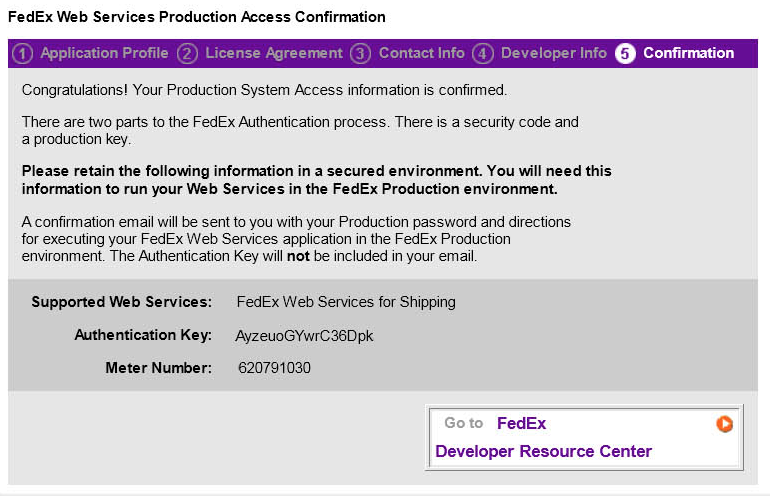The width and height of the screenshot is (770, 496).
Task: Open the Developer Resource Center link
Action: (543, 451)
